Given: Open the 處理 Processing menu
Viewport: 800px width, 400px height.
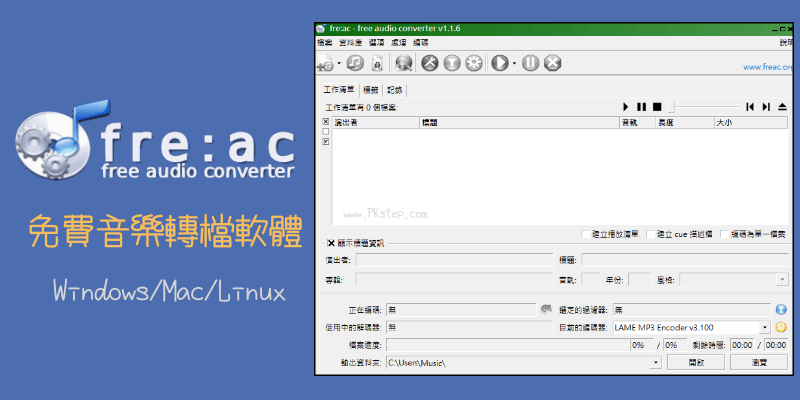Looking at the screenshot, I should click(x=398, y=43).
